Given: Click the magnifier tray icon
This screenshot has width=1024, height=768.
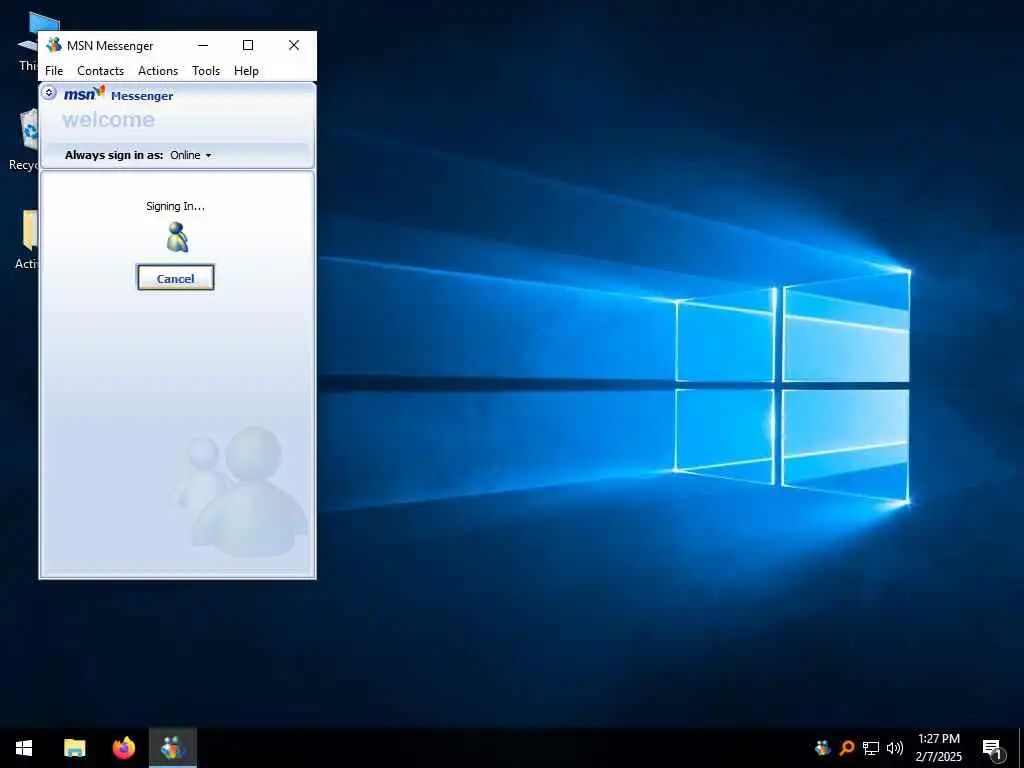Looking at the screenshot, I should pyautogui.click(x=847, y=748).
